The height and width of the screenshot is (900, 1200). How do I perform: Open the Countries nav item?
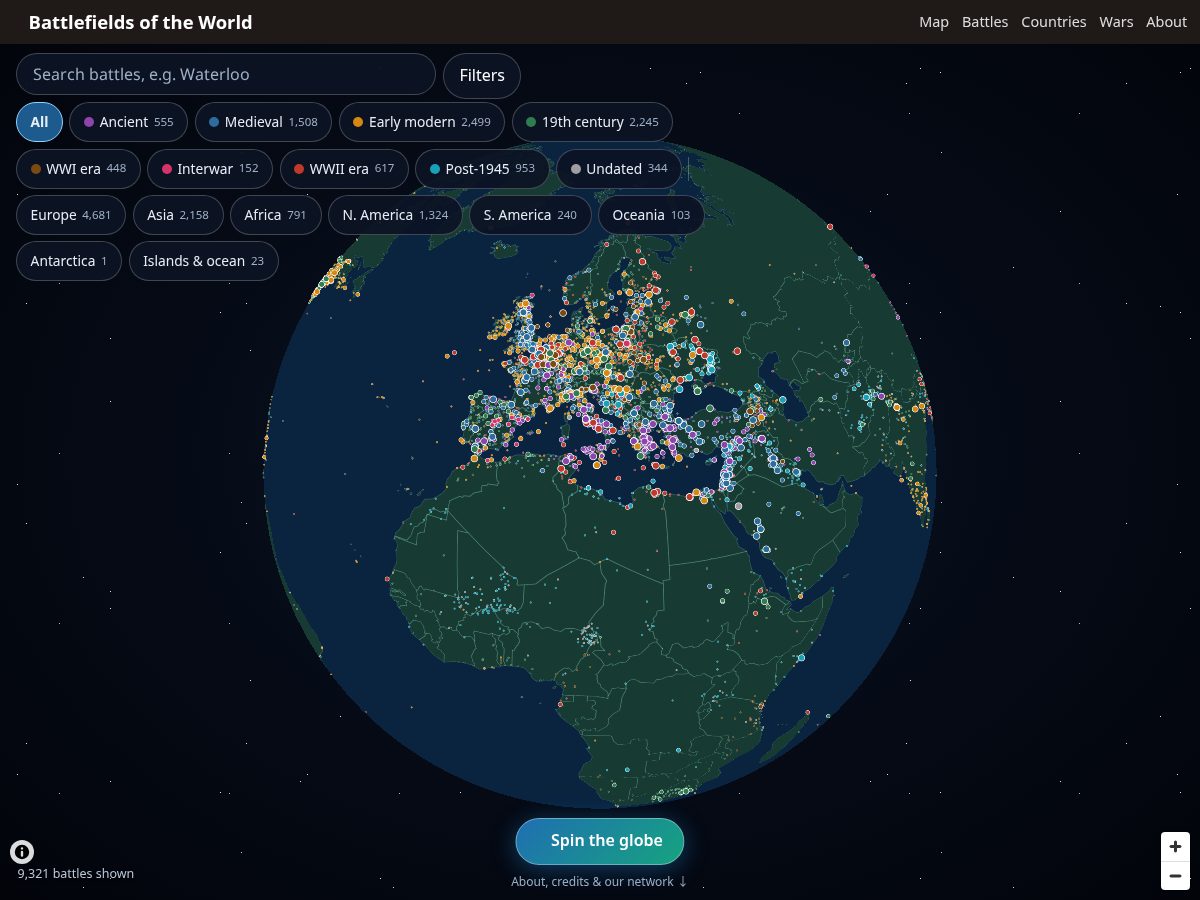(1053, 22)
